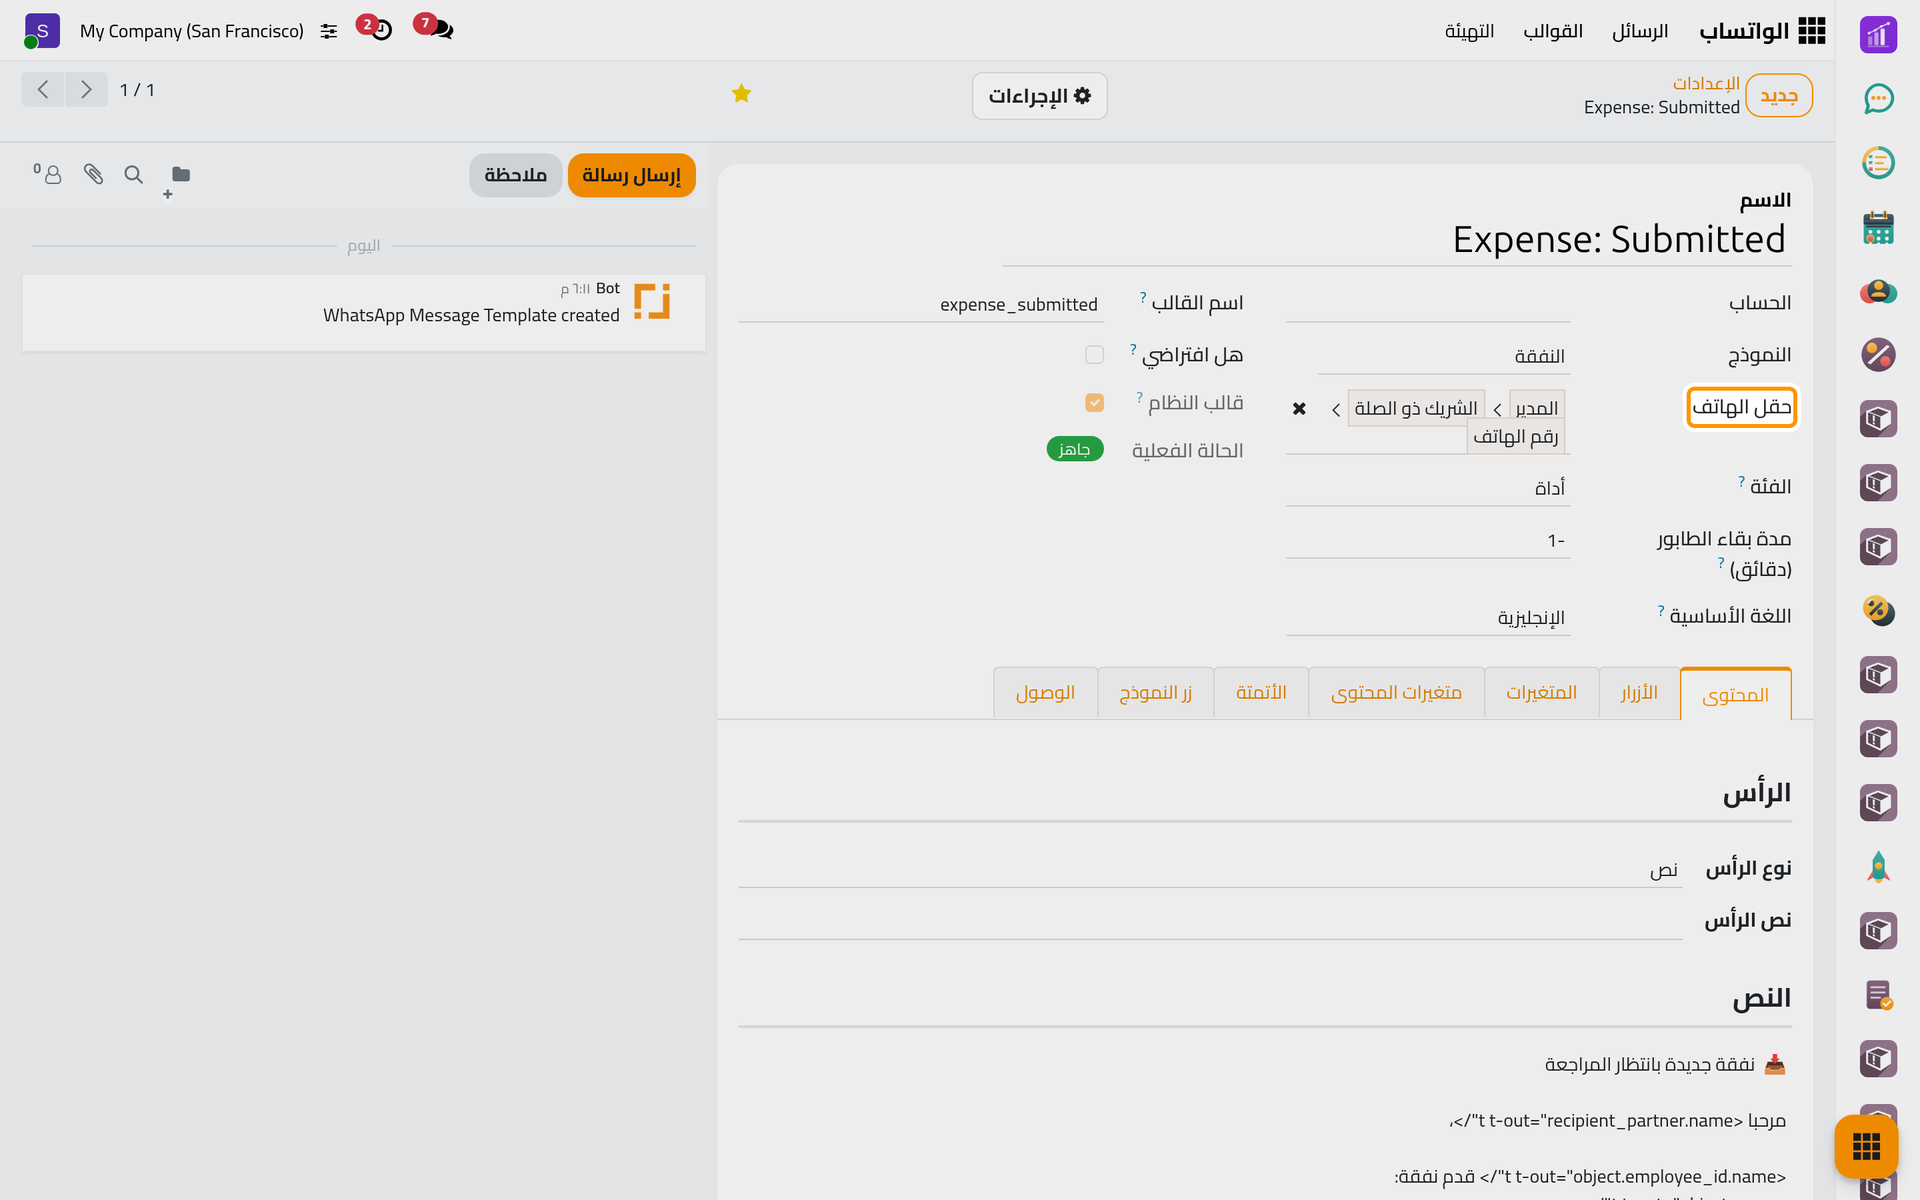
Task: Tick the هل افتراضي checkbox
Action: [x=1094, y=355]
